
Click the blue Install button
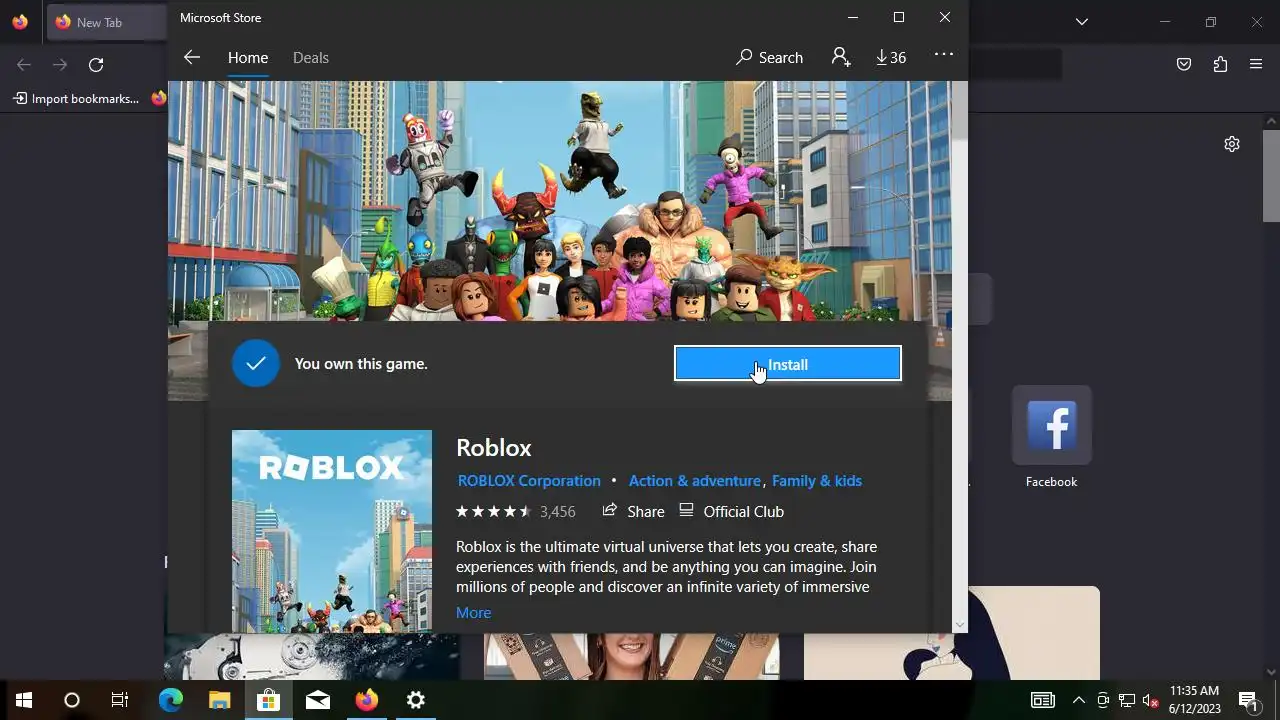point(788,364)
